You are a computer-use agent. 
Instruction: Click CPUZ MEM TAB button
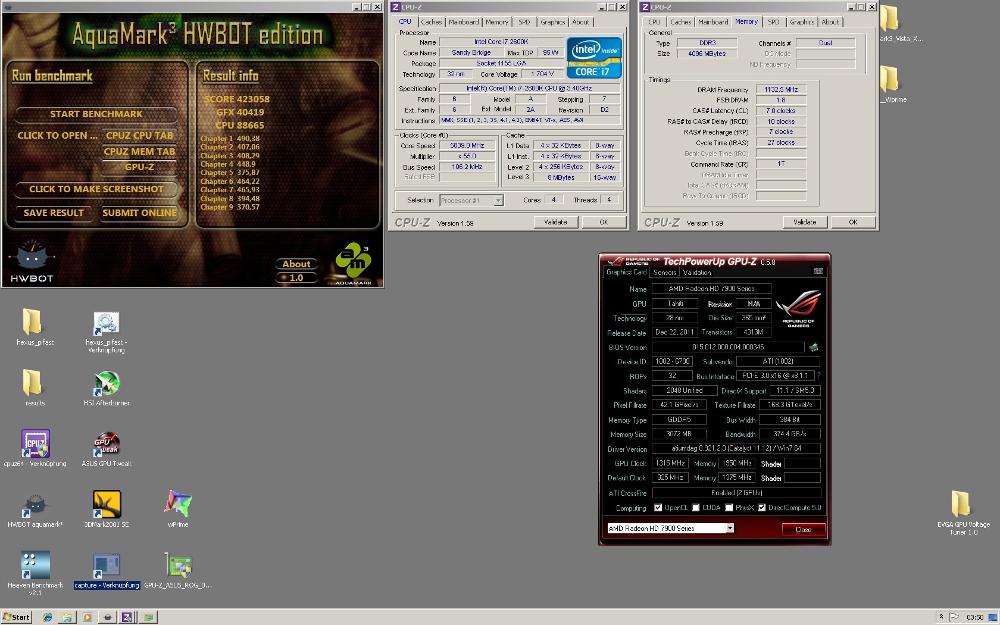click(139, 151)
